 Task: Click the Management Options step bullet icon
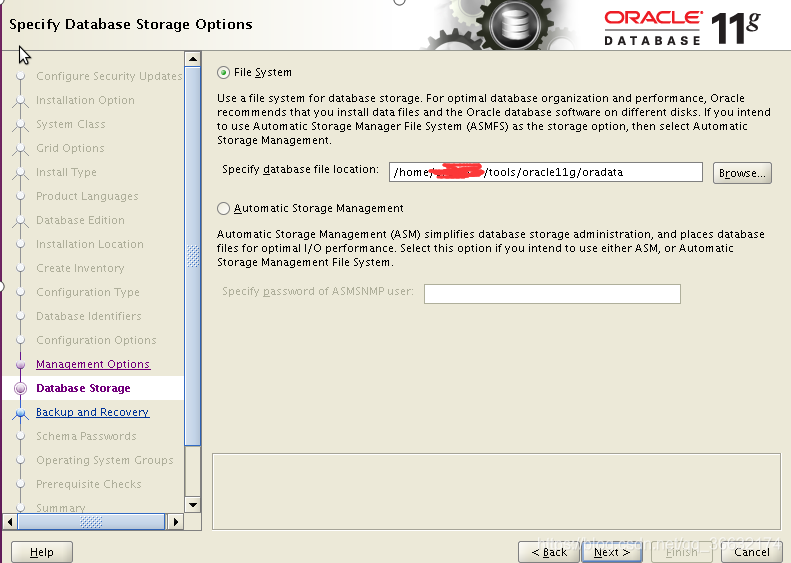pyautogui.click(x=21, y=364)
